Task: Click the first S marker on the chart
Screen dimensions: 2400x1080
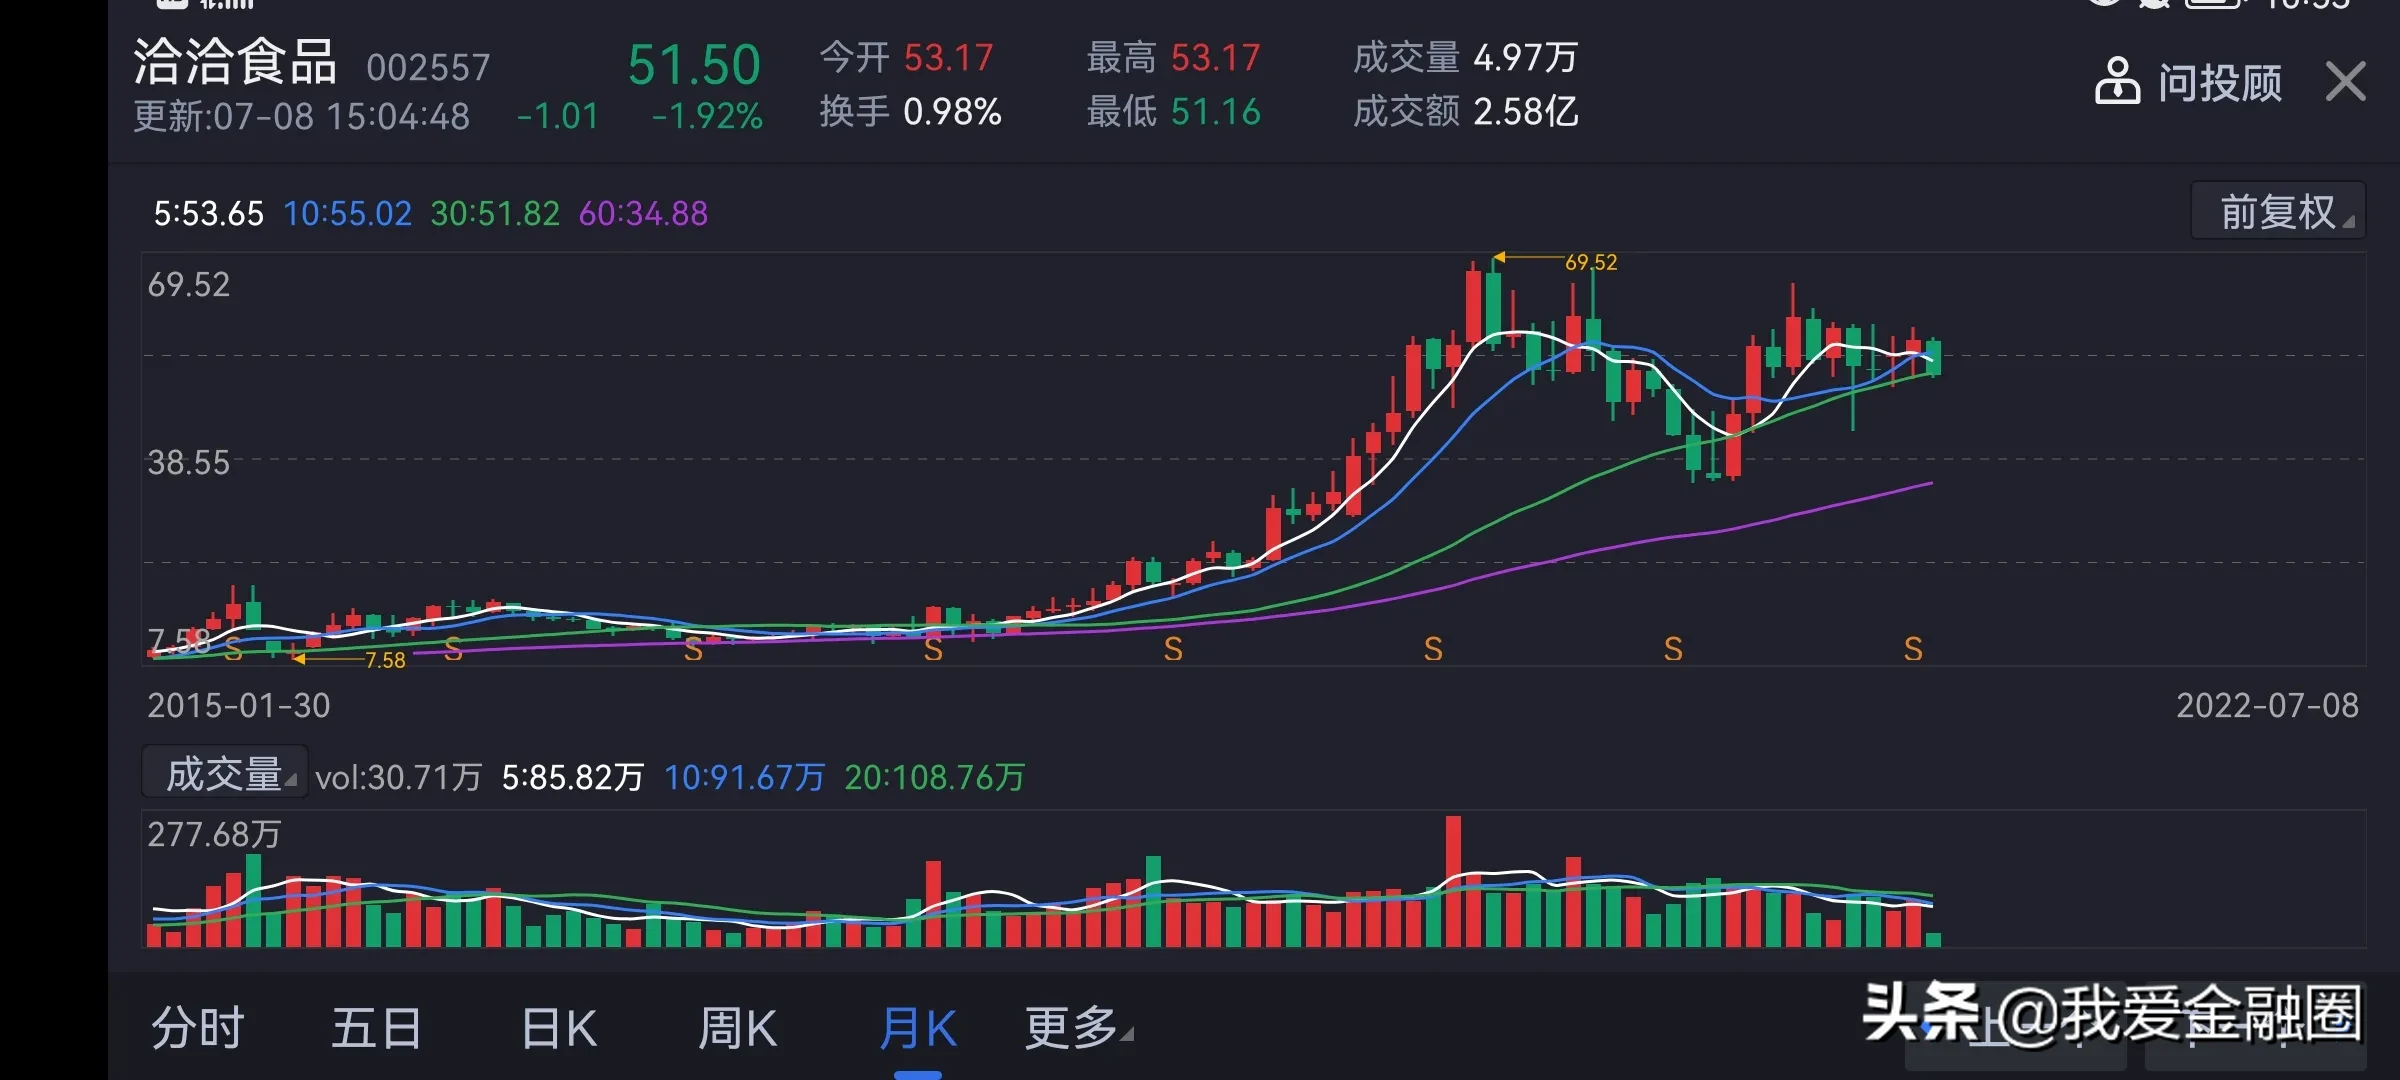Action: coord(233,650)
